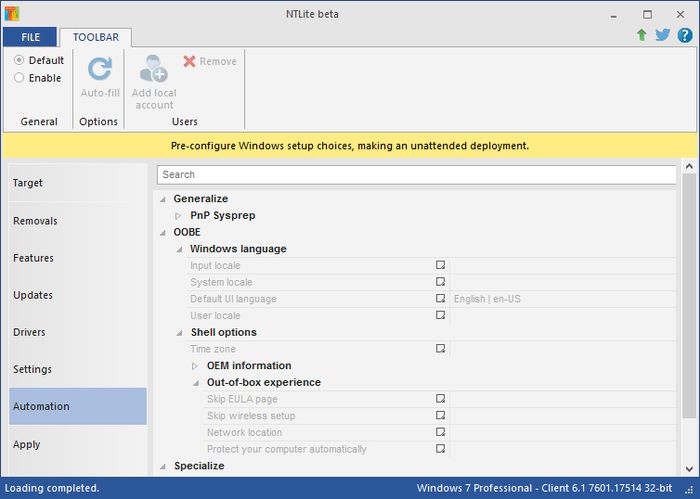The height and width of the screenshot is (499, 700).
Task: Click the red Remove user icon
Action: coord(190,61)
